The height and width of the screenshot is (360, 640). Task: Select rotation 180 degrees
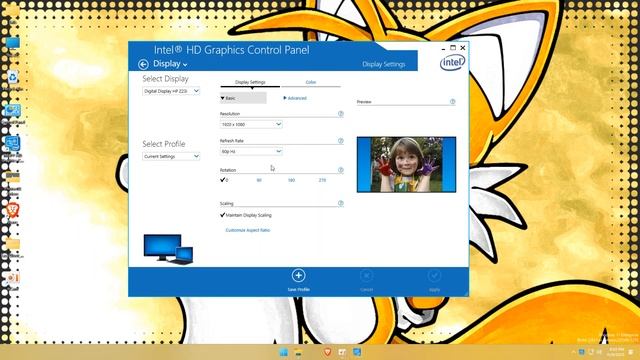(x=291, y=180)
